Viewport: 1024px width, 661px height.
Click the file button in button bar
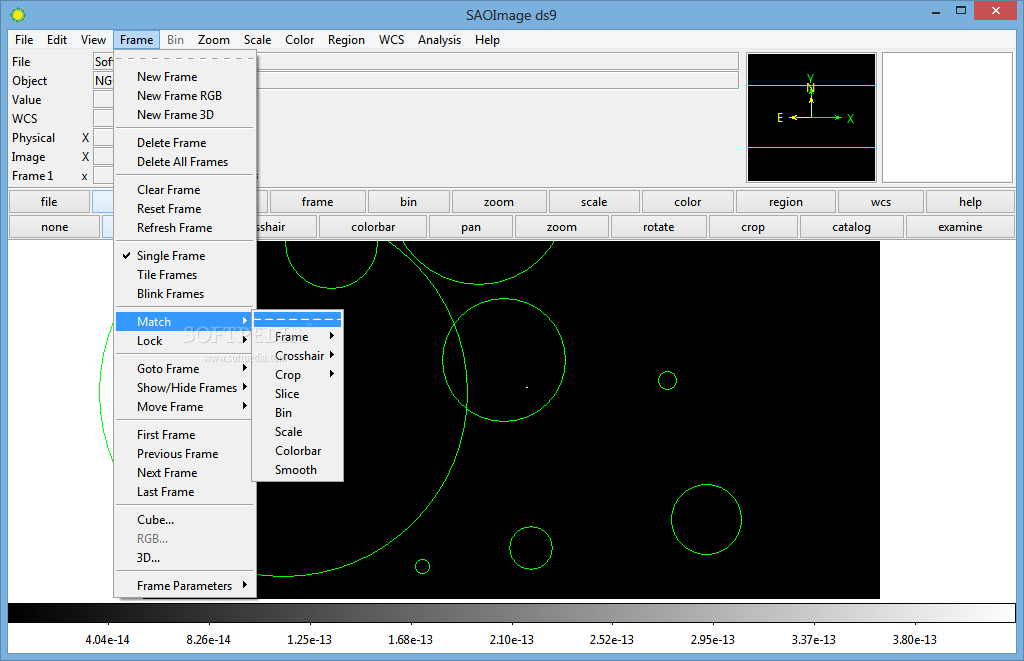pos(49,202)
